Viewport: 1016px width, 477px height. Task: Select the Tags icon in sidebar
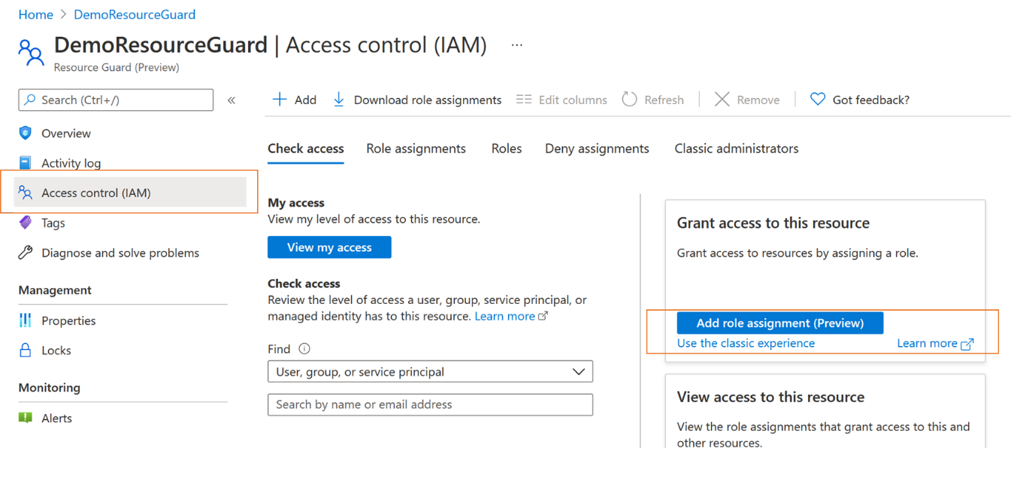(26, 223)
